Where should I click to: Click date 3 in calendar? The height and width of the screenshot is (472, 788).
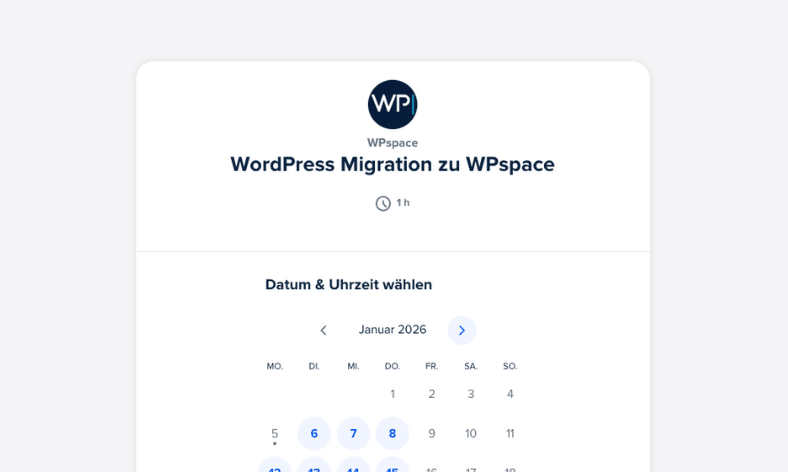coord(471,394)
